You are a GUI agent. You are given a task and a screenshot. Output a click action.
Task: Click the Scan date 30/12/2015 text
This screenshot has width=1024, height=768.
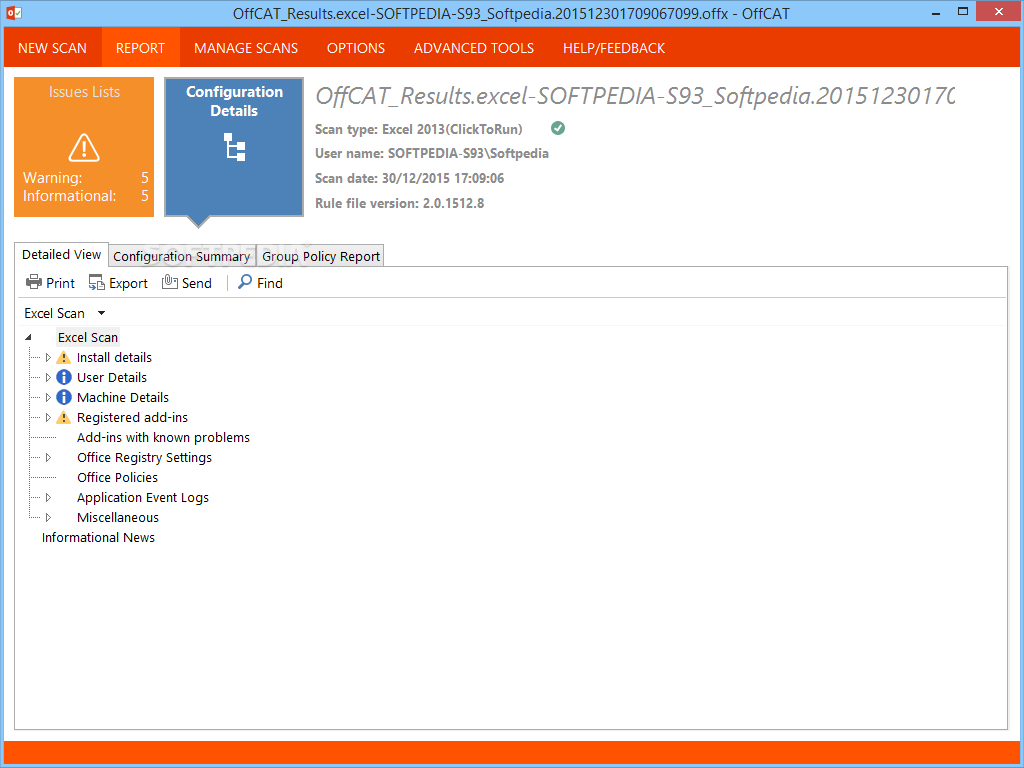coord(409,178)
